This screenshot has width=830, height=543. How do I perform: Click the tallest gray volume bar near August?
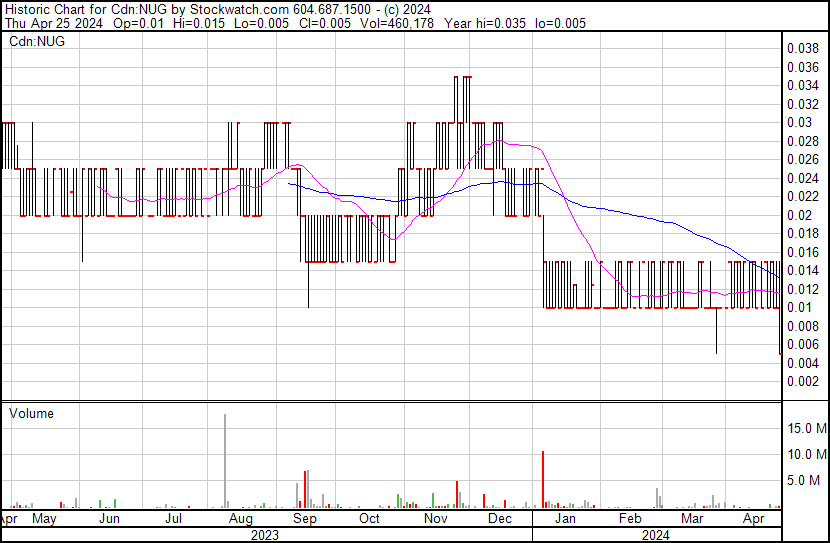pyautogui.click(x=225, y=460)
